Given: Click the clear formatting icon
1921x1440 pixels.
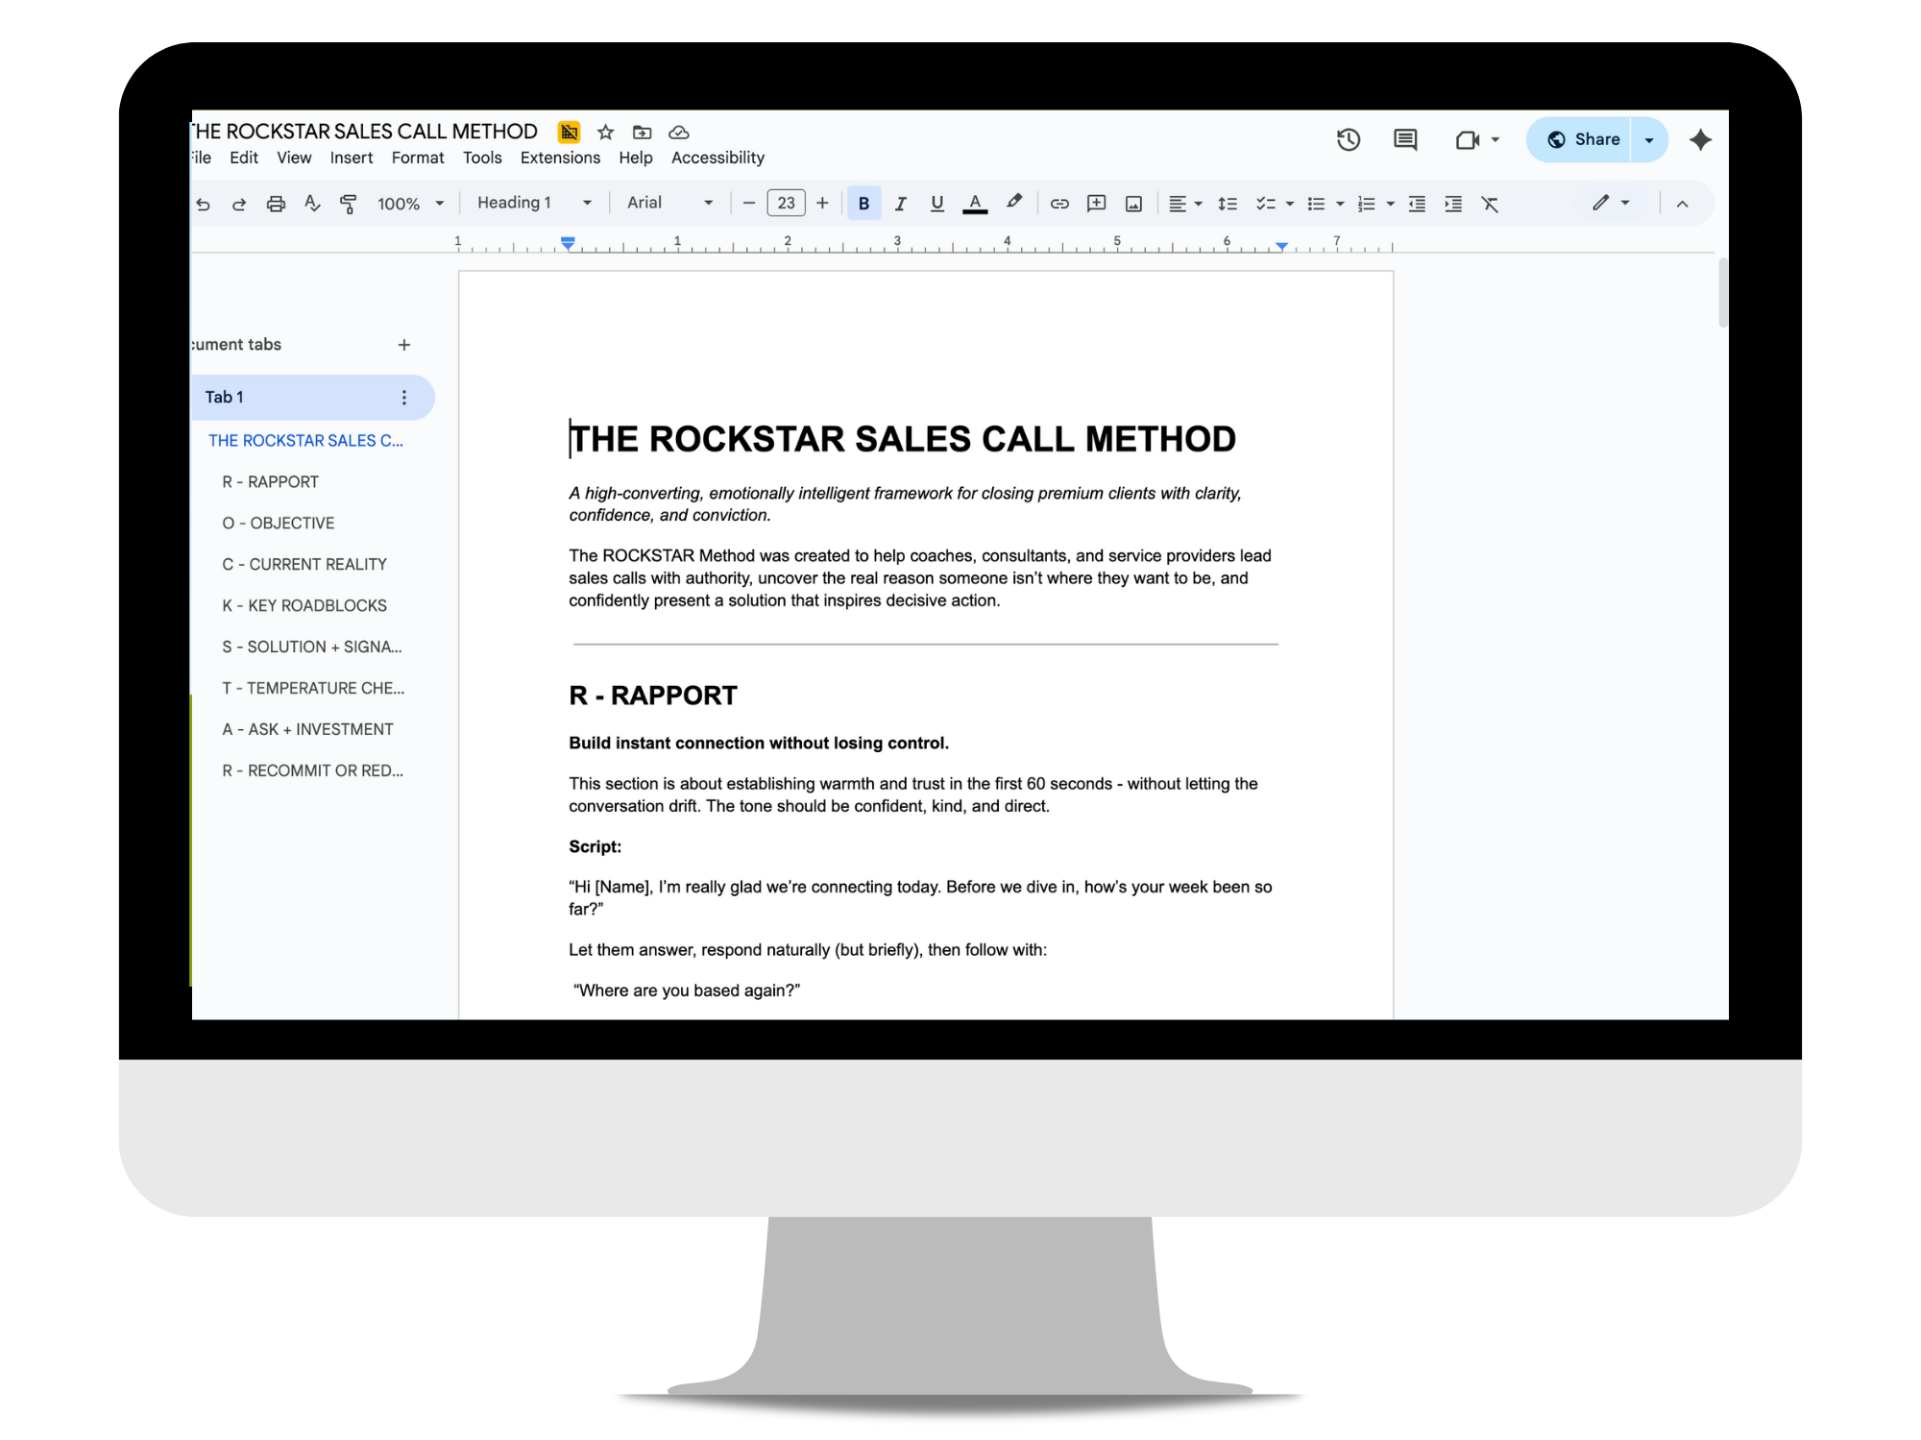Looking at the screenshot, I should [1490, 204].
